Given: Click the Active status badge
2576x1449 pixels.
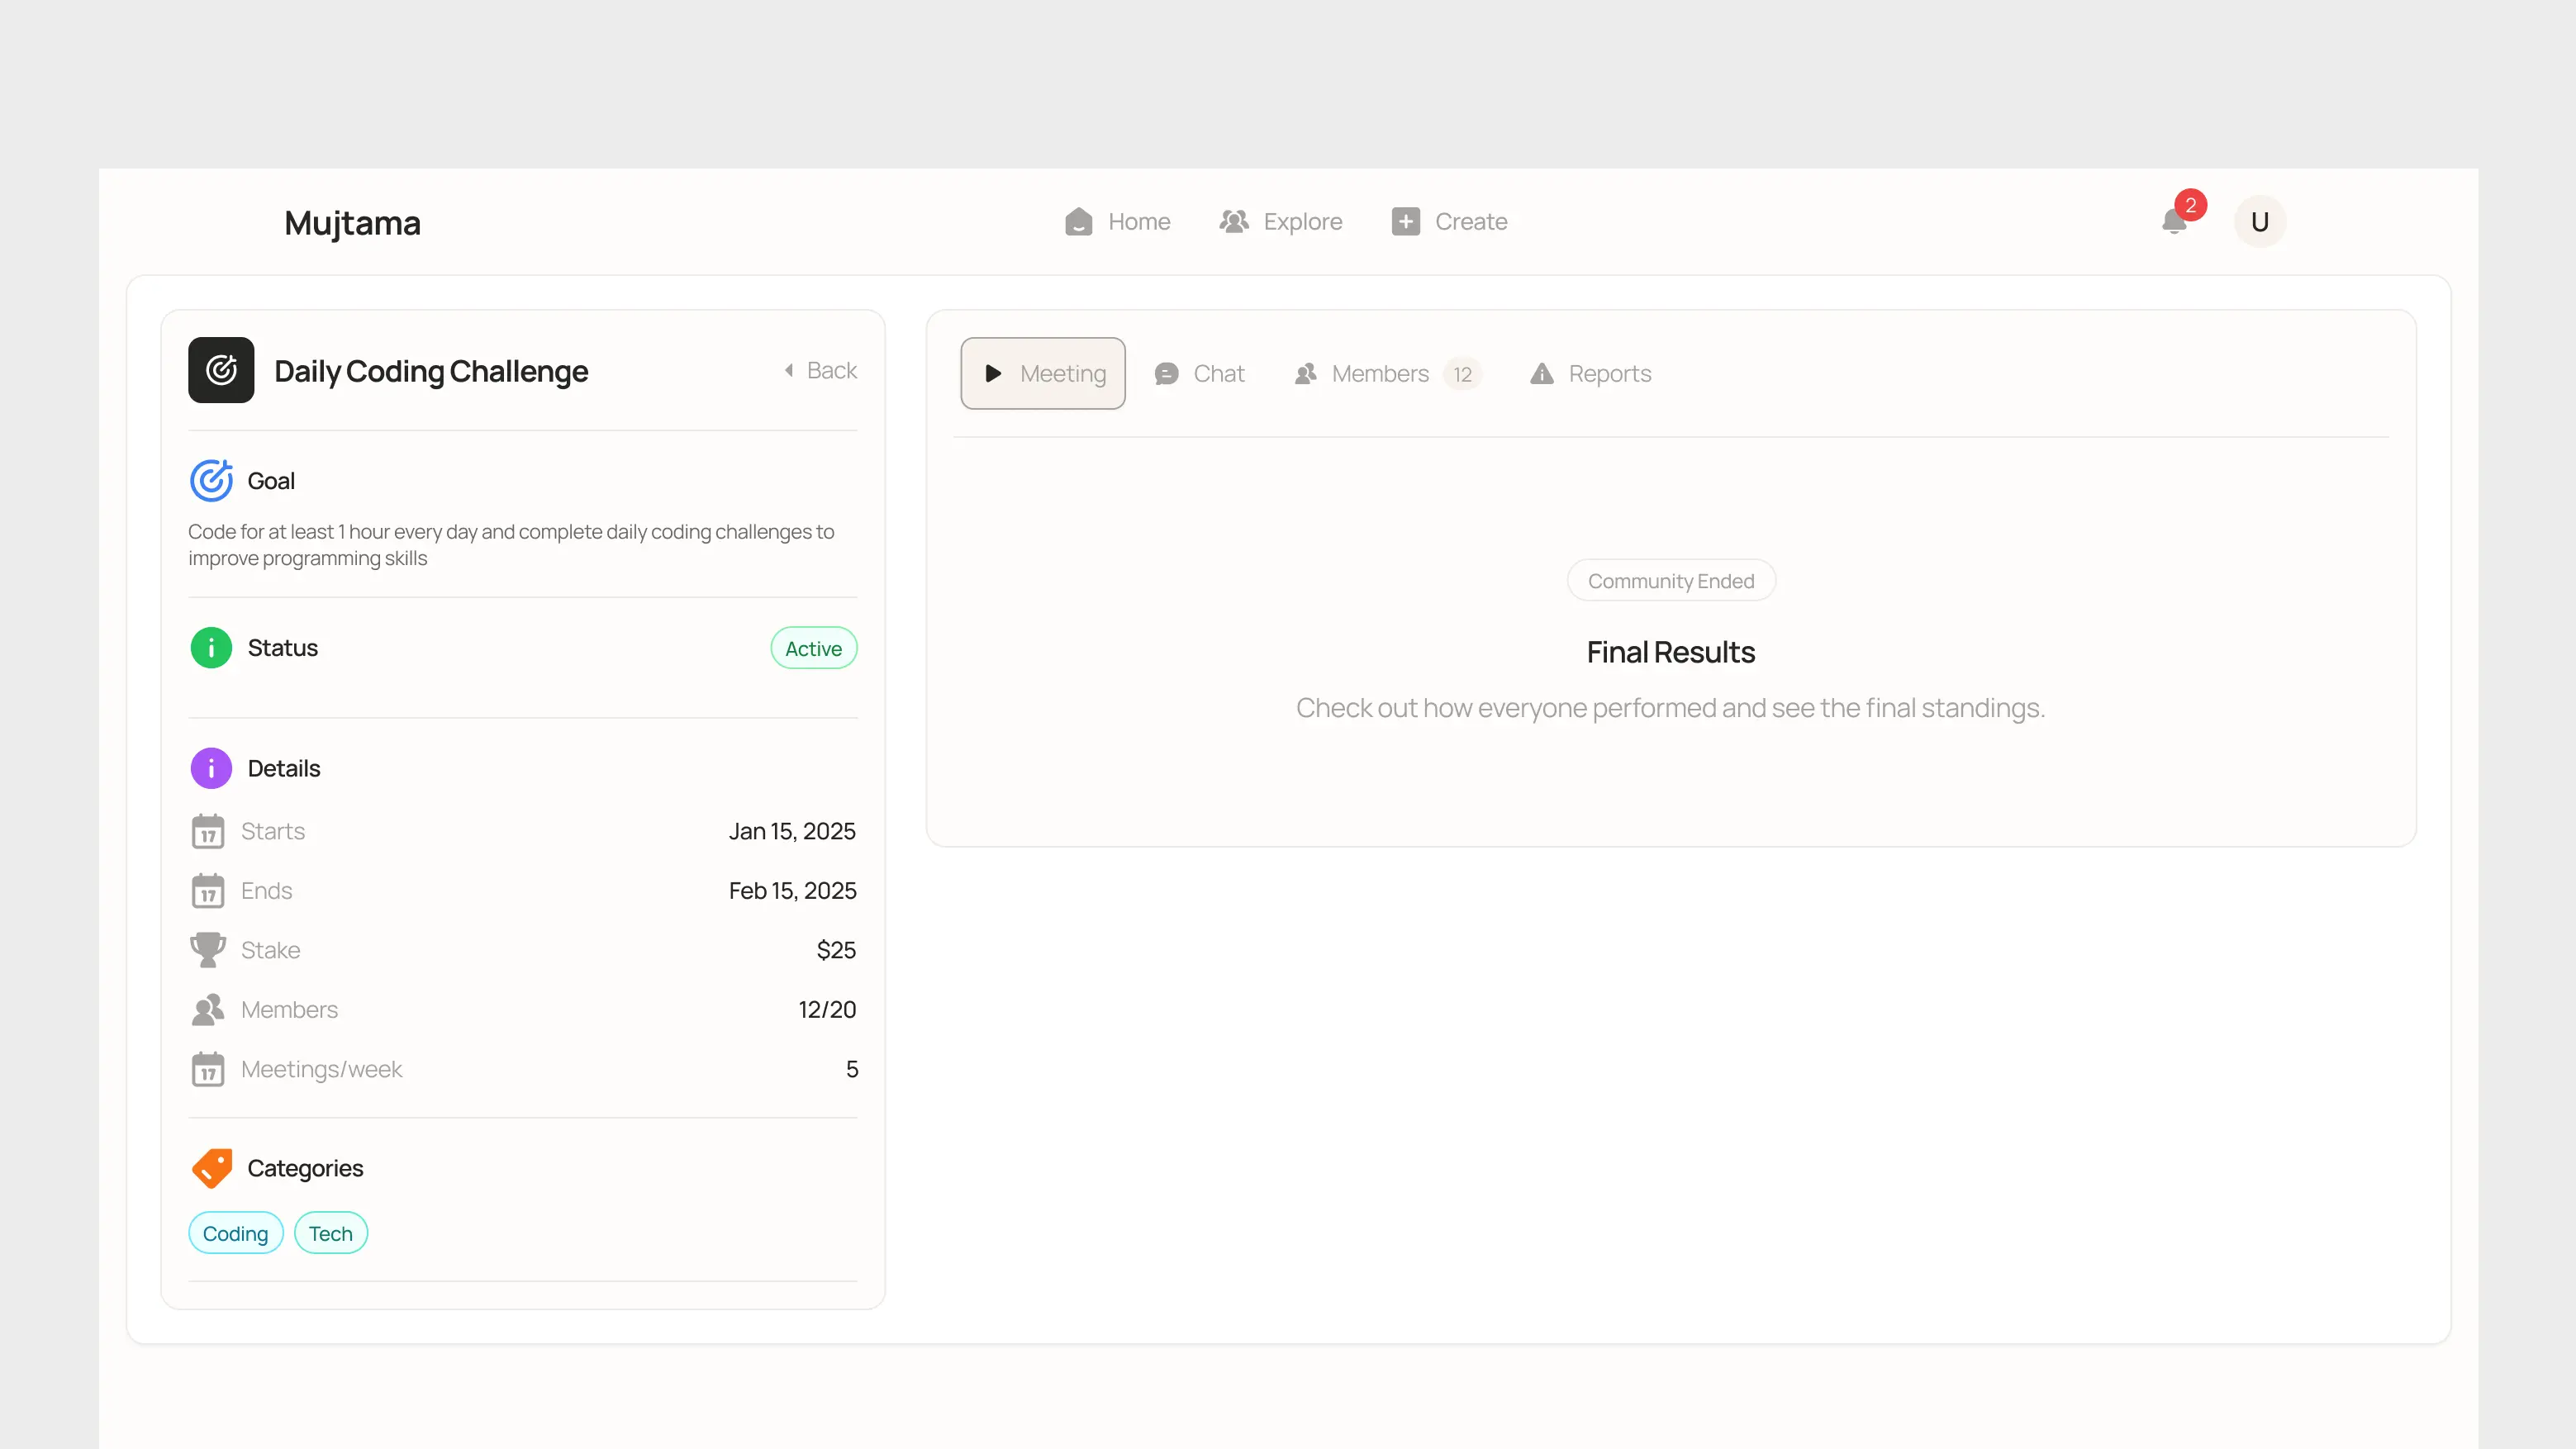Looking at the screenshot, I should 813,649.
